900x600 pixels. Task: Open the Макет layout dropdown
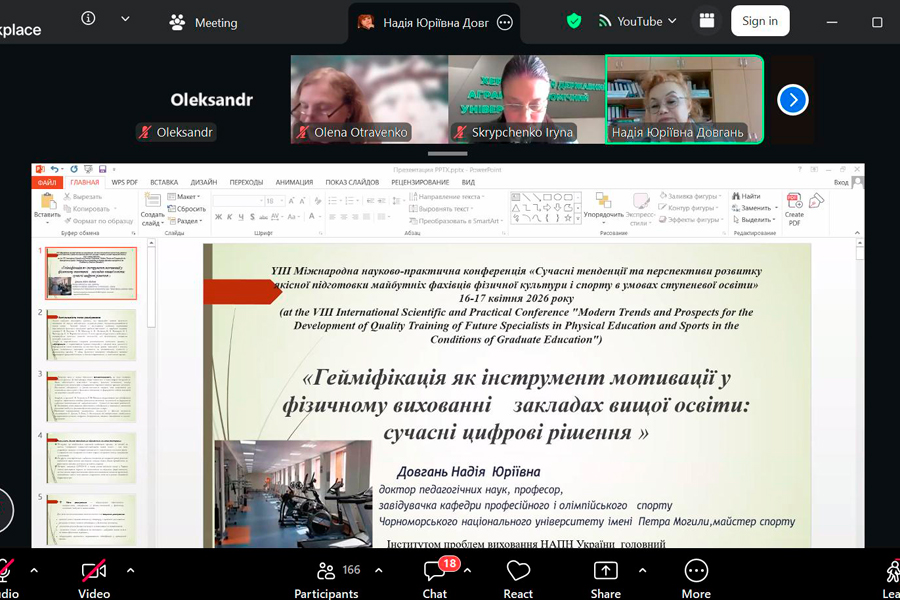[184, 197]
